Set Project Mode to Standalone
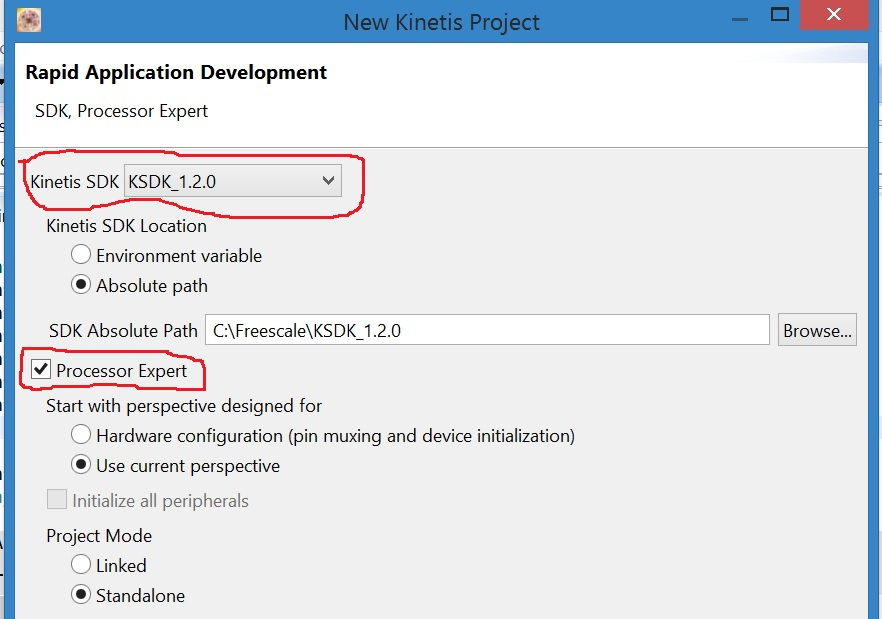This screenshot has height=619, width=882. click(x=81, y=595)
